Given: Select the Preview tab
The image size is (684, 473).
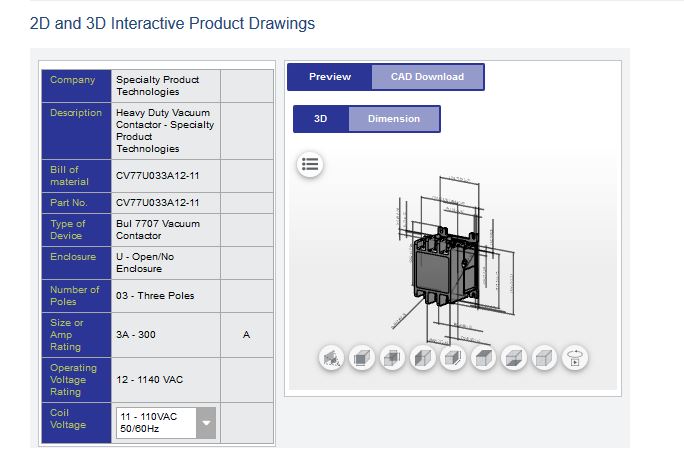Looking at the screenshot, I should [x=330, y=77].
